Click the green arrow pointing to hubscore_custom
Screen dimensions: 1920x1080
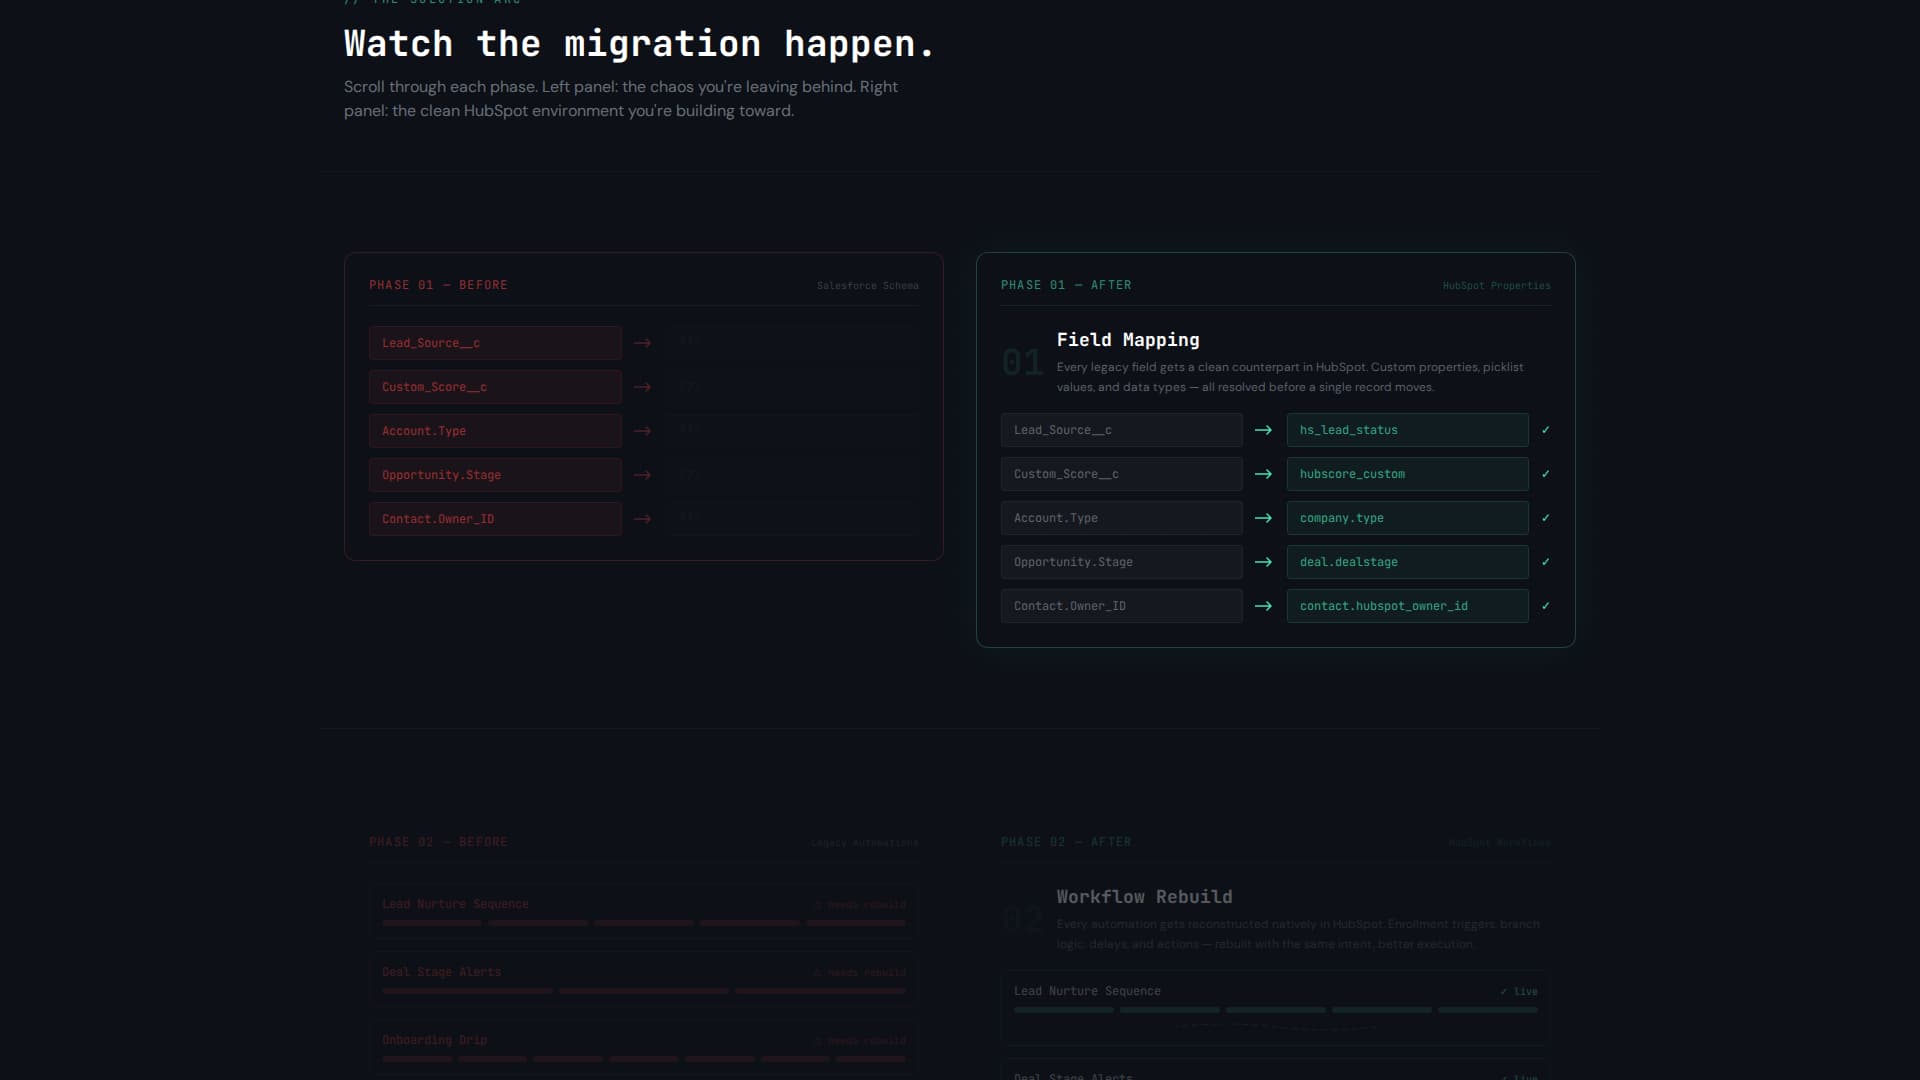click(x=1263, y=474)
